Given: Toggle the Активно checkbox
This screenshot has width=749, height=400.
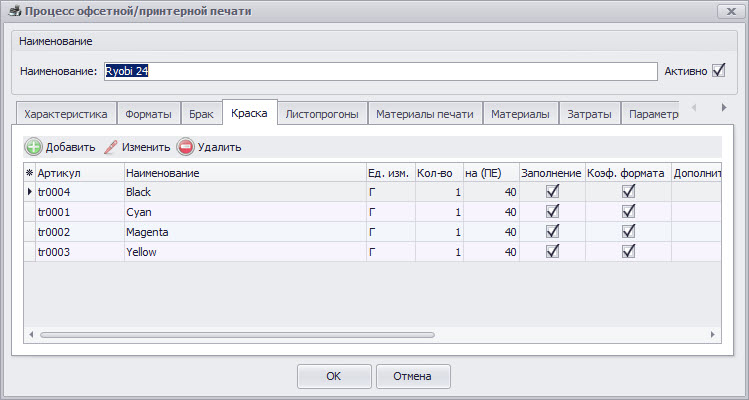Looking at the screenshot, I should pos(718,71).
